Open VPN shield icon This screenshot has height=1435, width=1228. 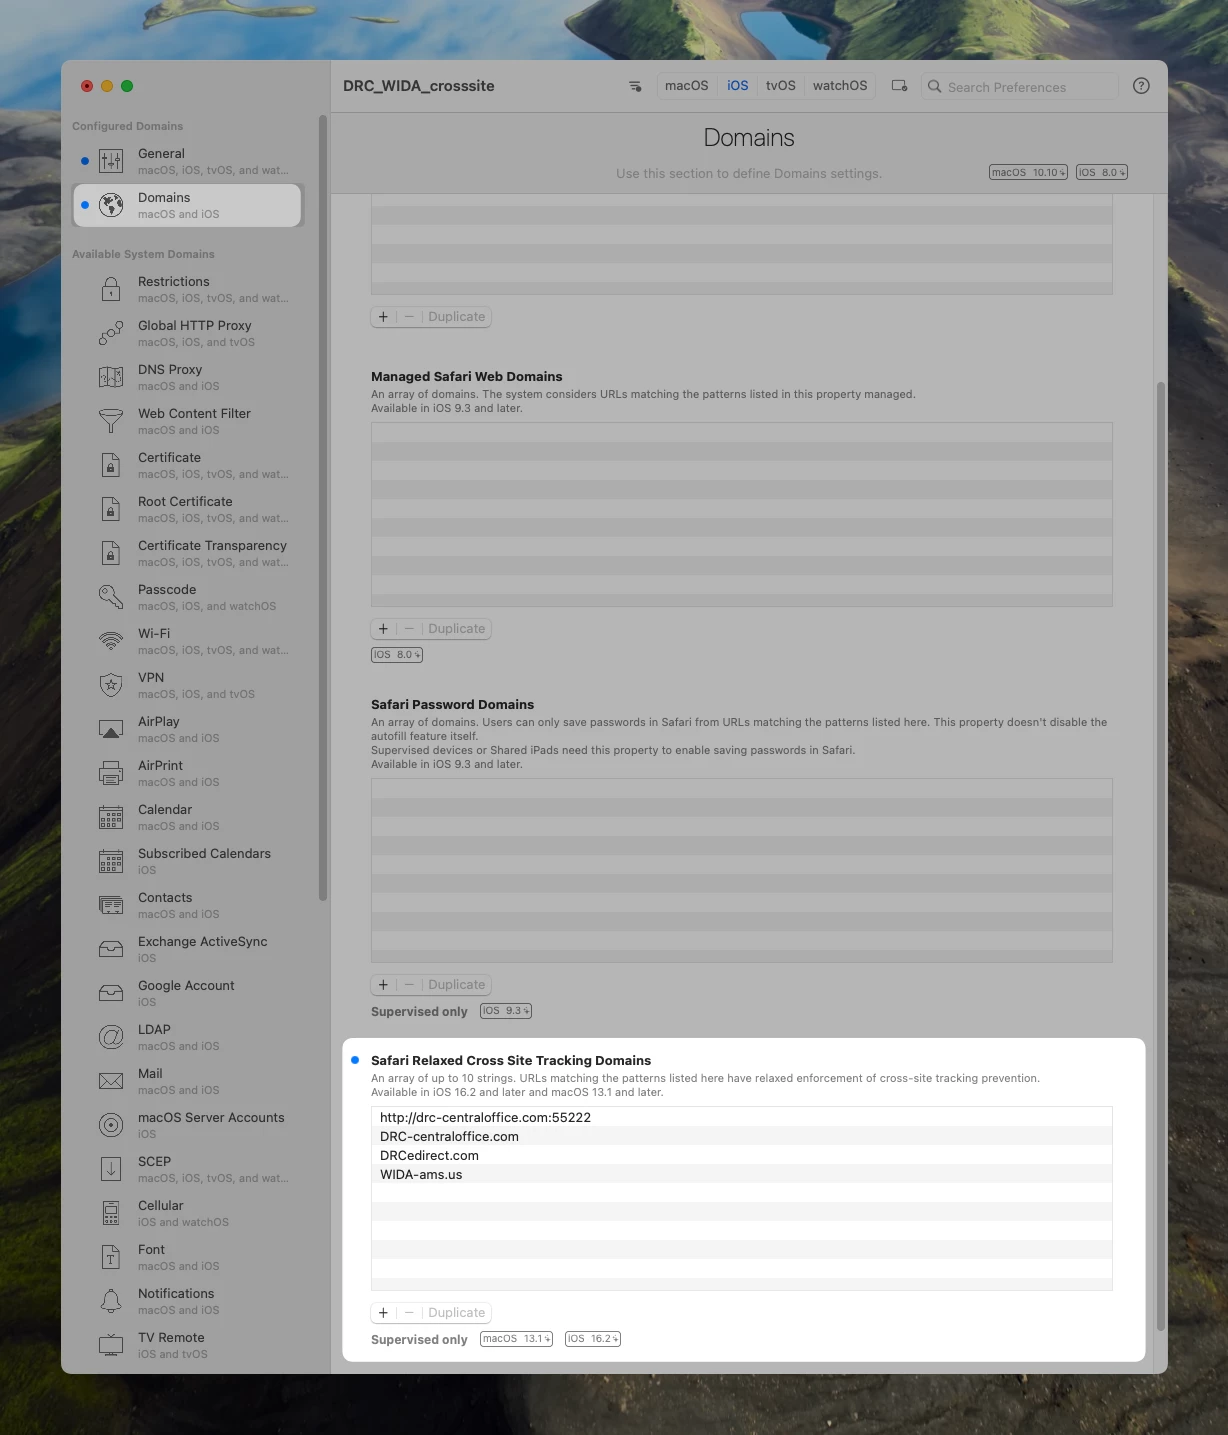(x=111, y=685)
